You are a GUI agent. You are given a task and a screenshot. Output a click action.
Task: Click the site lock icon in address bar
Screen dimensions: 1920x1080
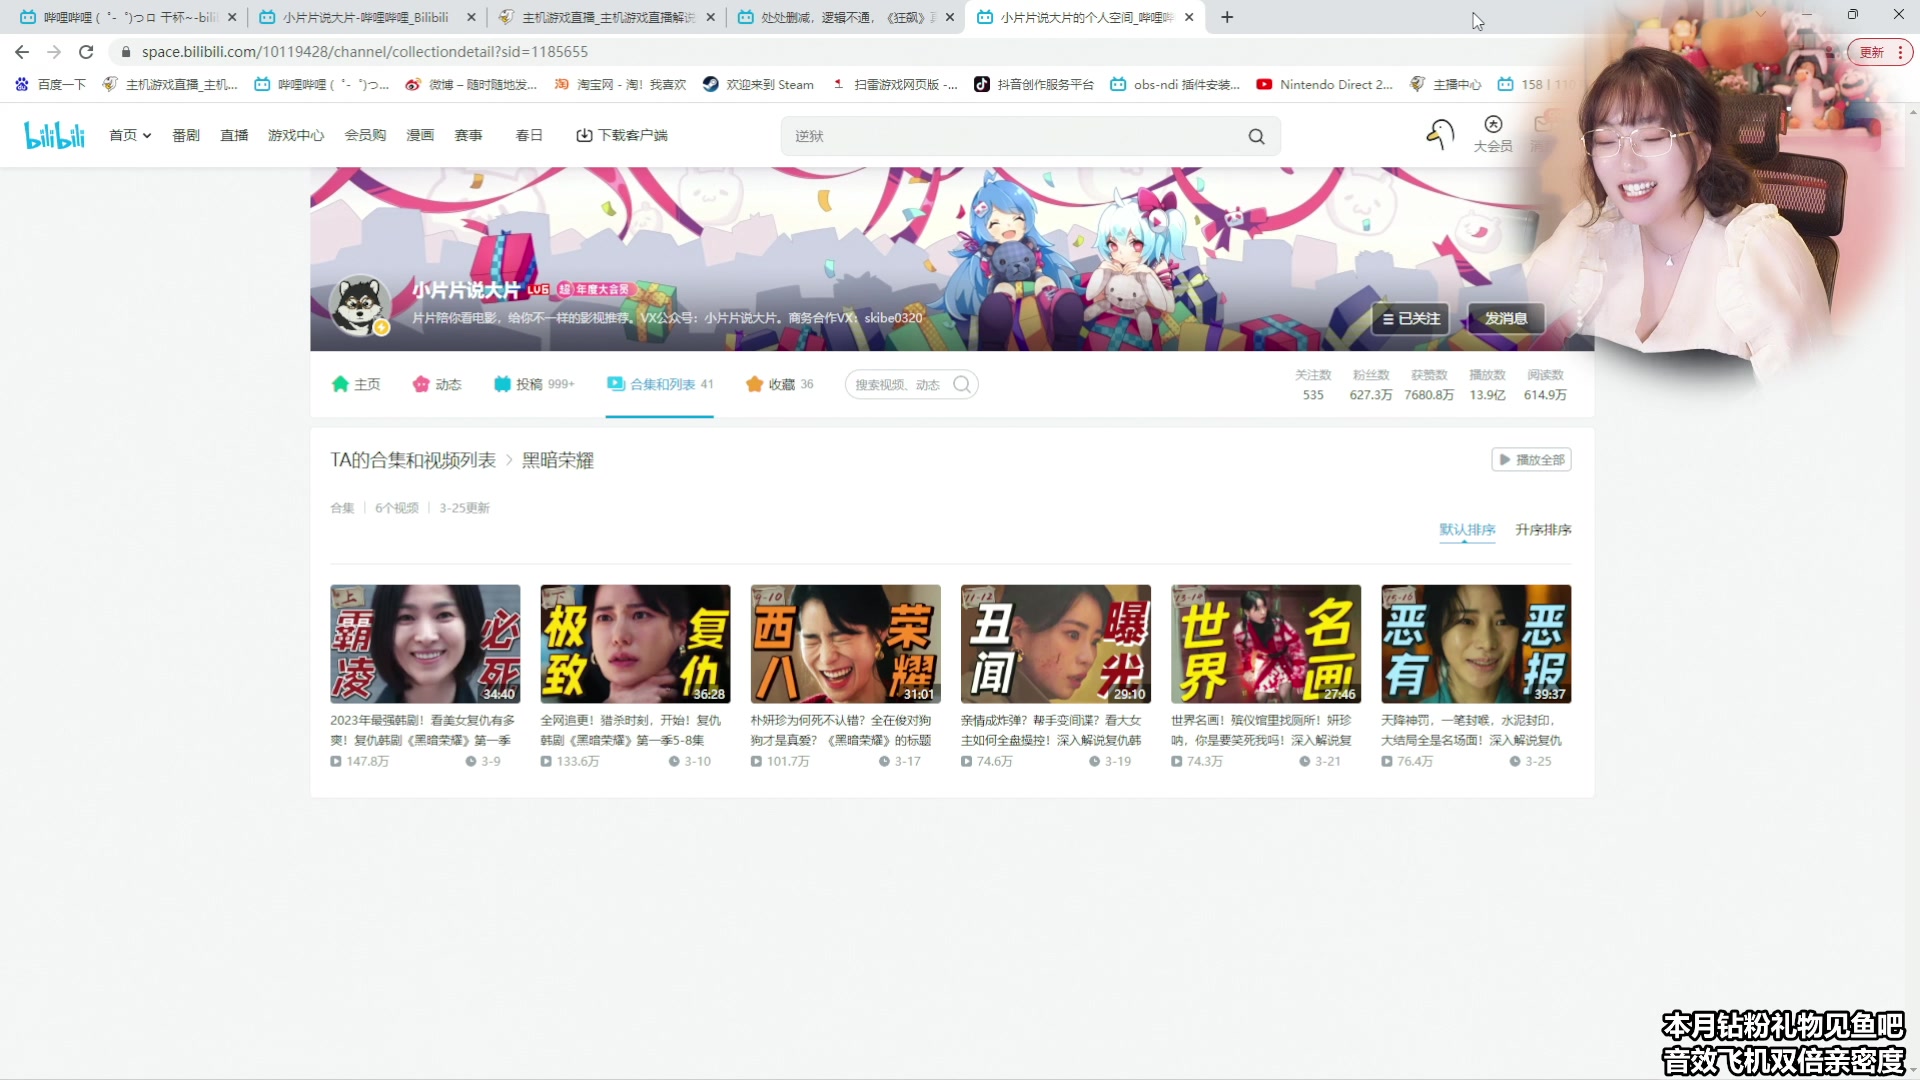click(x=126, y=52)
